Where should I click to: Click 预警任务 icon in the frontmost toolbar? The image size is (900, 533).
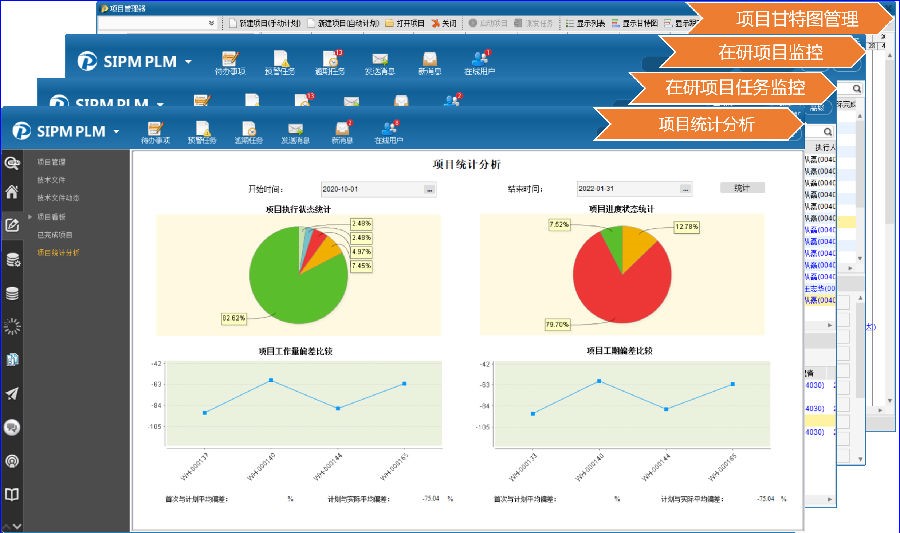(203, 132)
